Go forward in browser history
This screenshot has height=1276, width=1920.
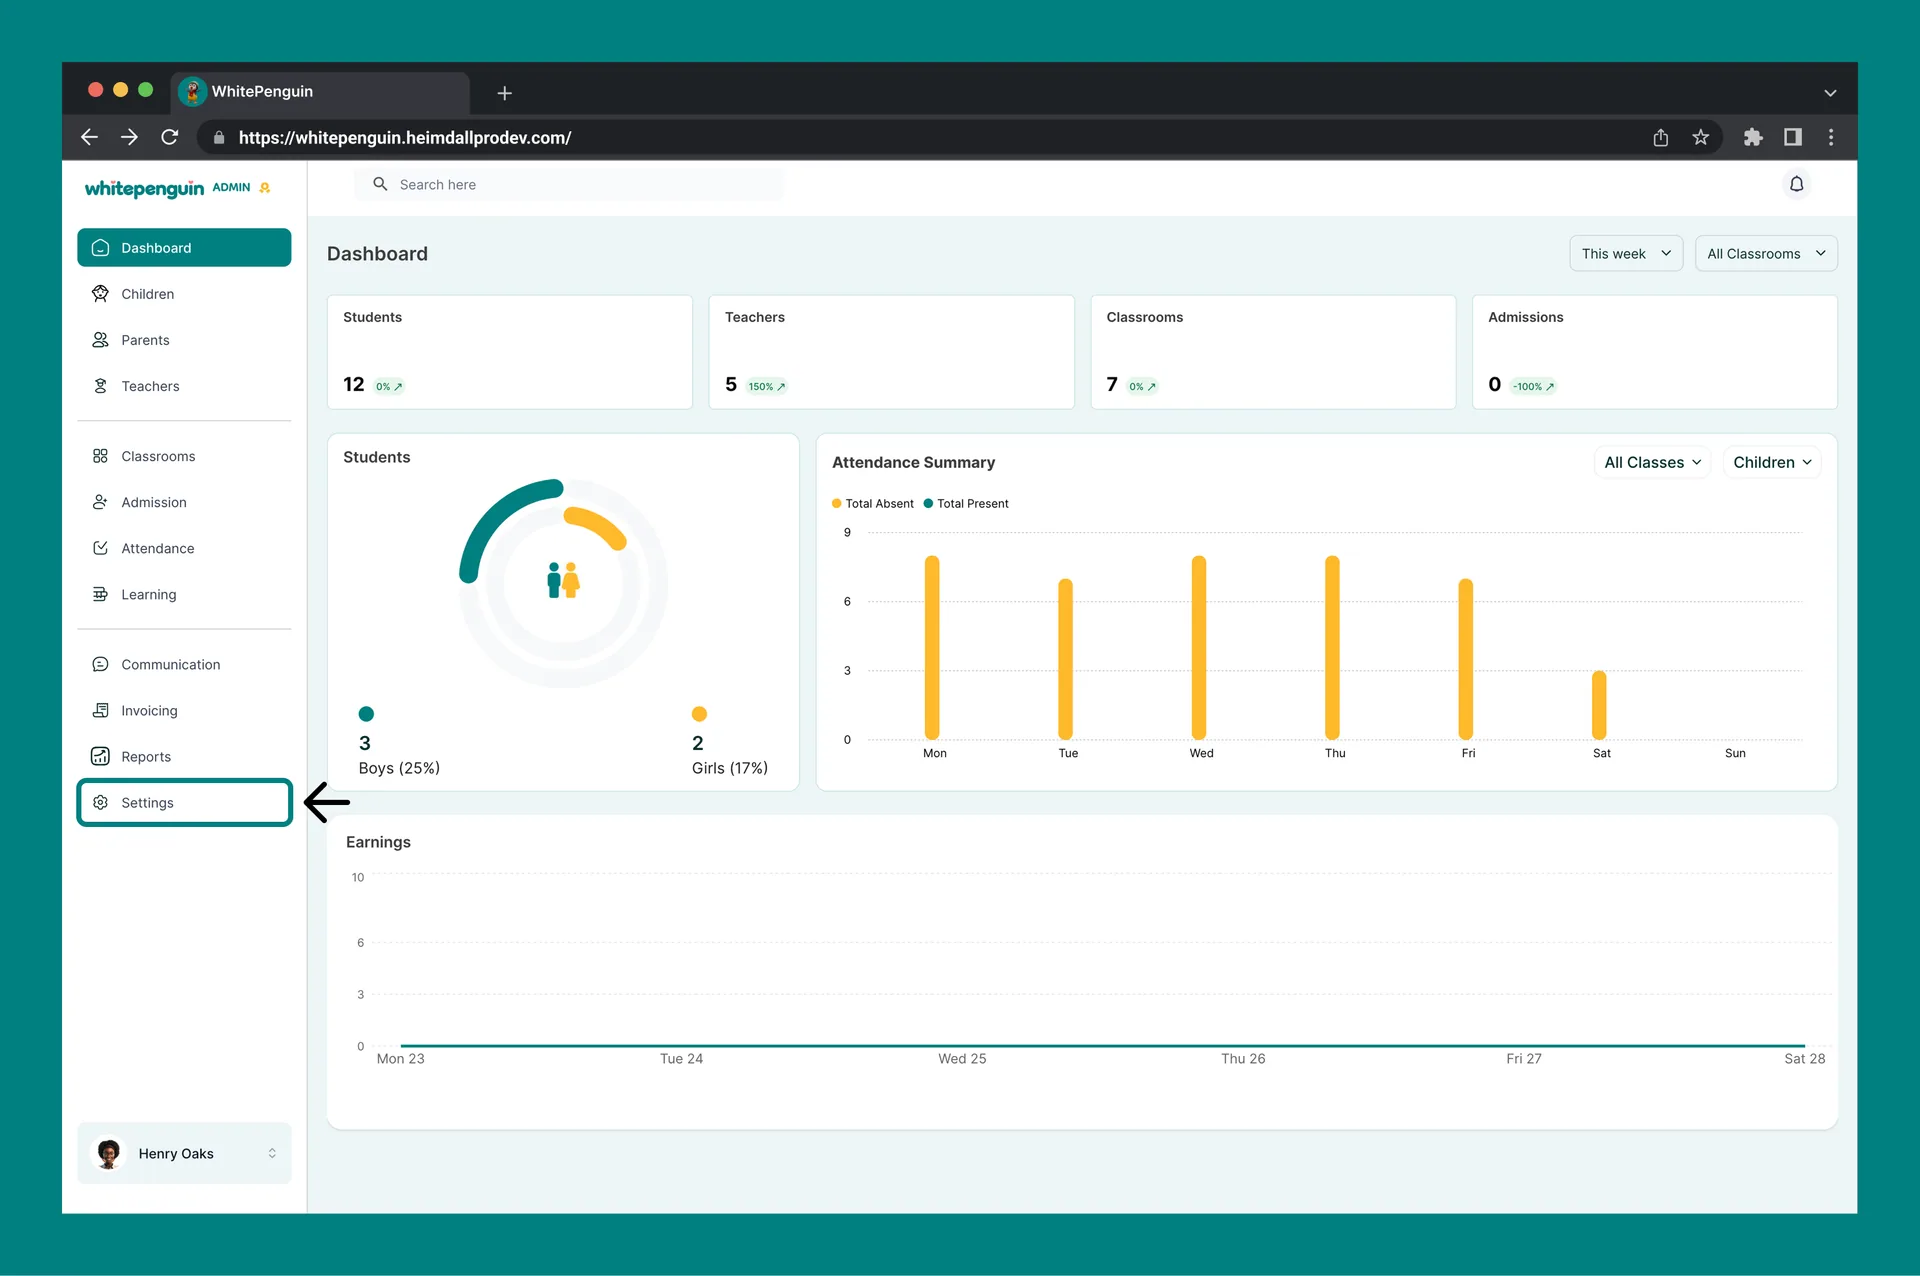pyautogui.click(x=129, y=137)
